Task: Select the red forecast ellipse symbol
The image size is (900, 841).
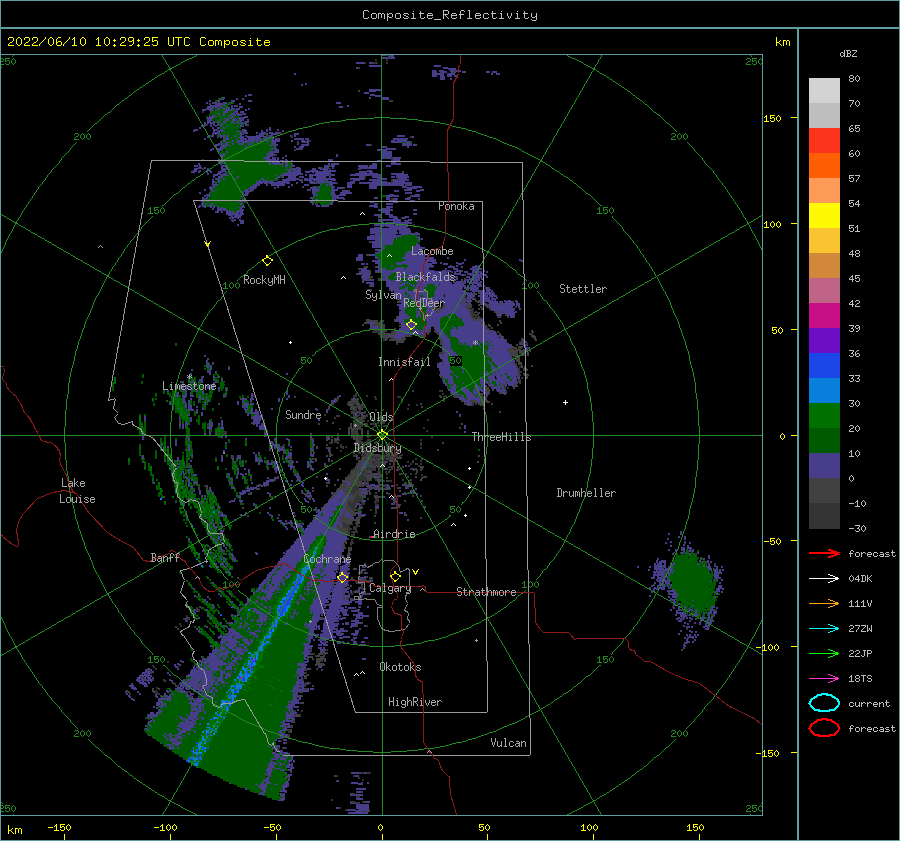Action: [824, 728]
